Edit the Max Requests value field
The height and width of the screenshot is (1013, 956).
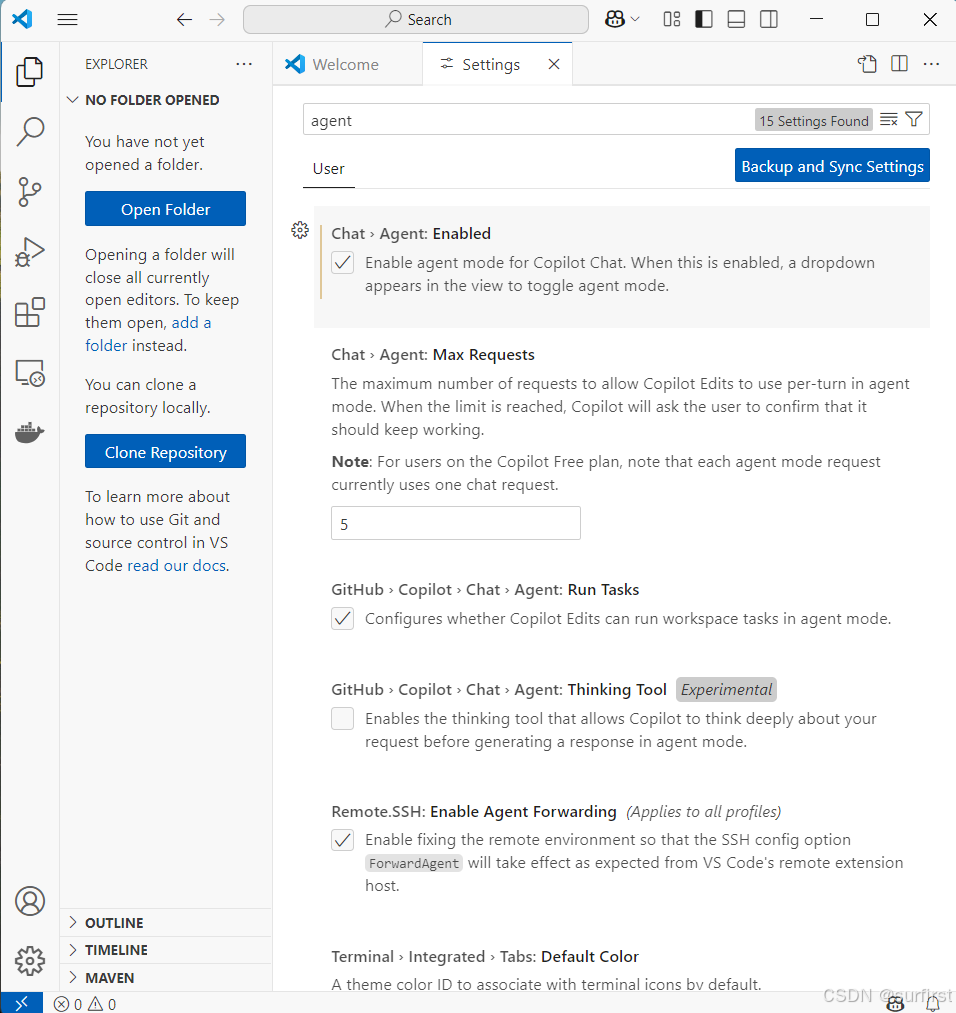456,523
